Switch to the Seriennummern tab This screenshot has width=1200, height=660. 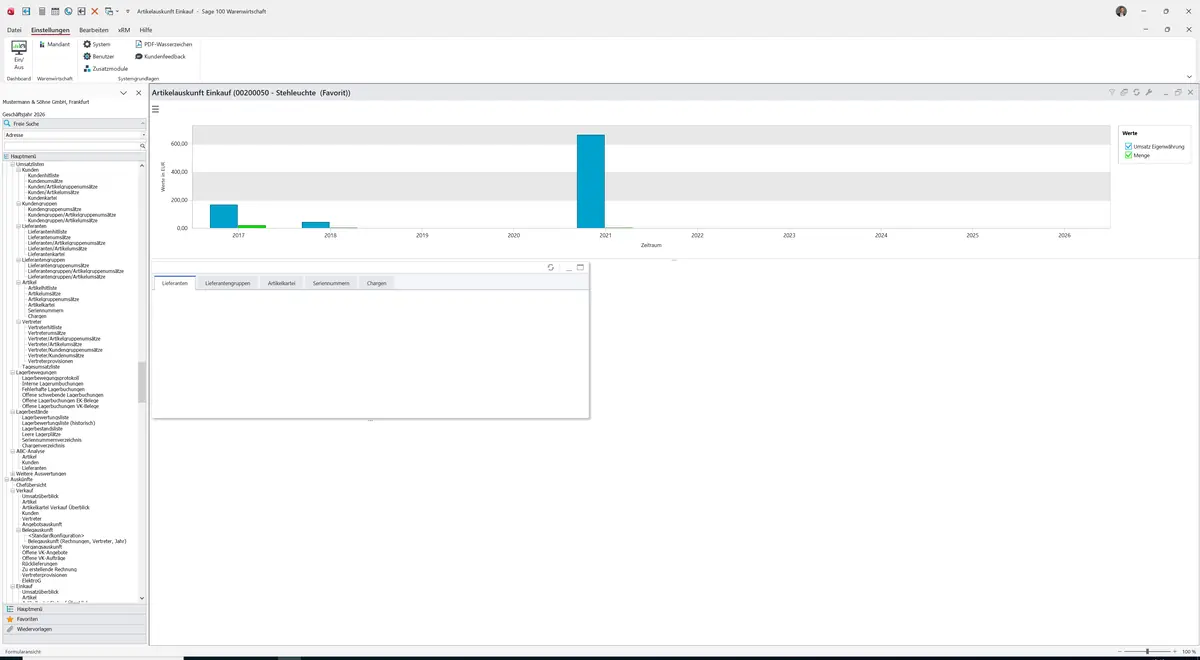coord(331,283)
